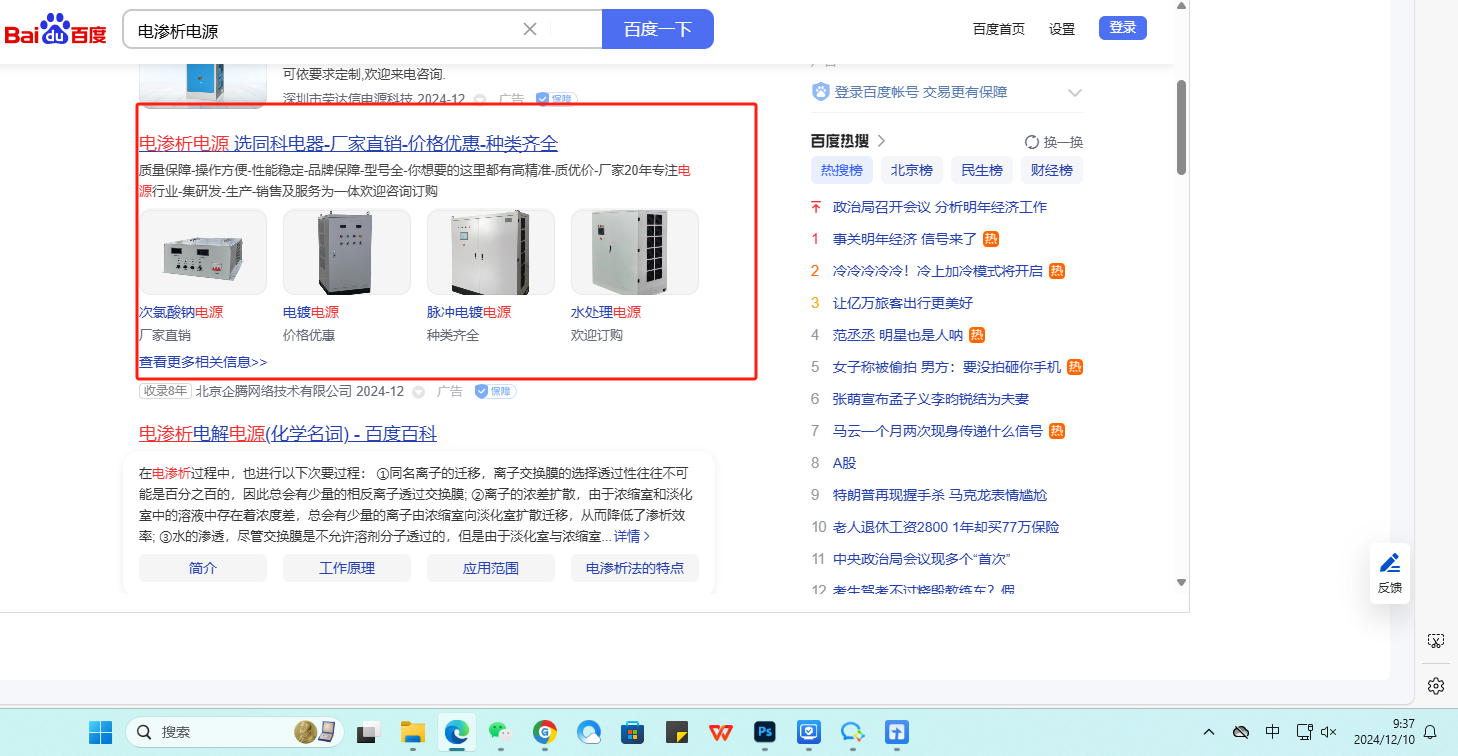Toggle the volume mute icon in system tray

click(x=1329, y=732)
